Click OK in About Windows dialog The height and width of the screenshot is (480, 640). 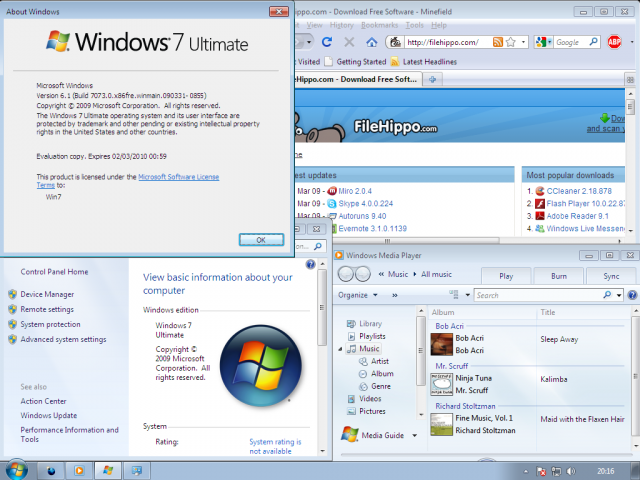pyautogui.click(x=261, y=240)
